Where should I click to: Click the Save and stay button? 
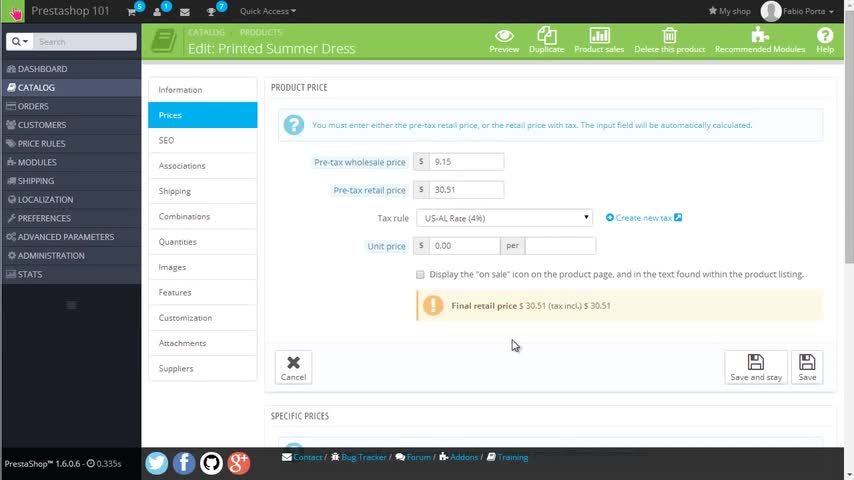(x=756, y=367)
